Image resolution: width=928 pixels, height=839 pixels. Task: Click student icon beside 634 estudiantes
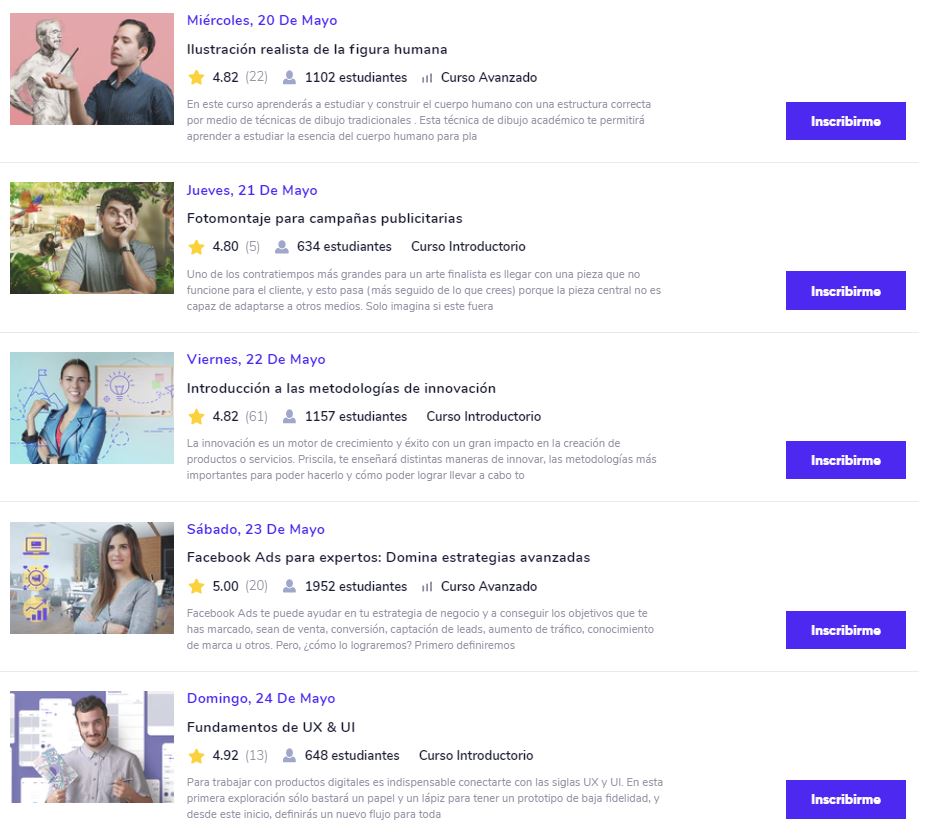click(x=282, y=247)
